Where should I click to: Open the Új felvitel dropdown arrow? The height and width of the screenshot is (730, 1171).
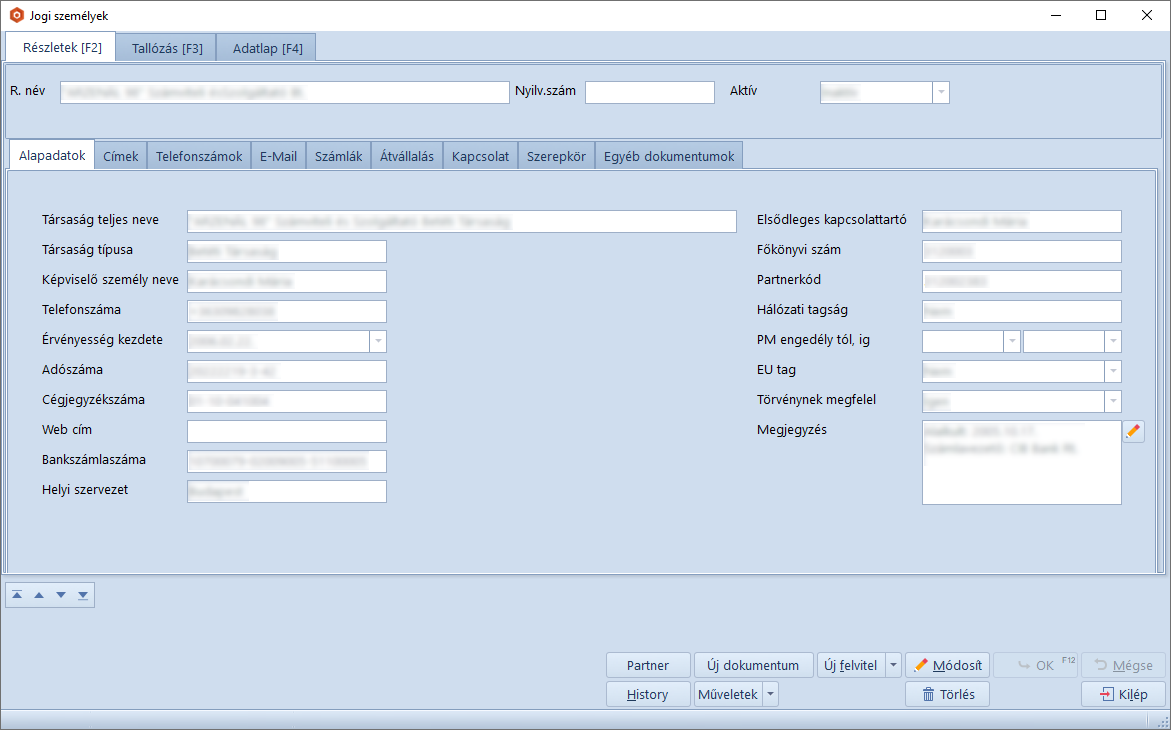(x=893, y=665)
